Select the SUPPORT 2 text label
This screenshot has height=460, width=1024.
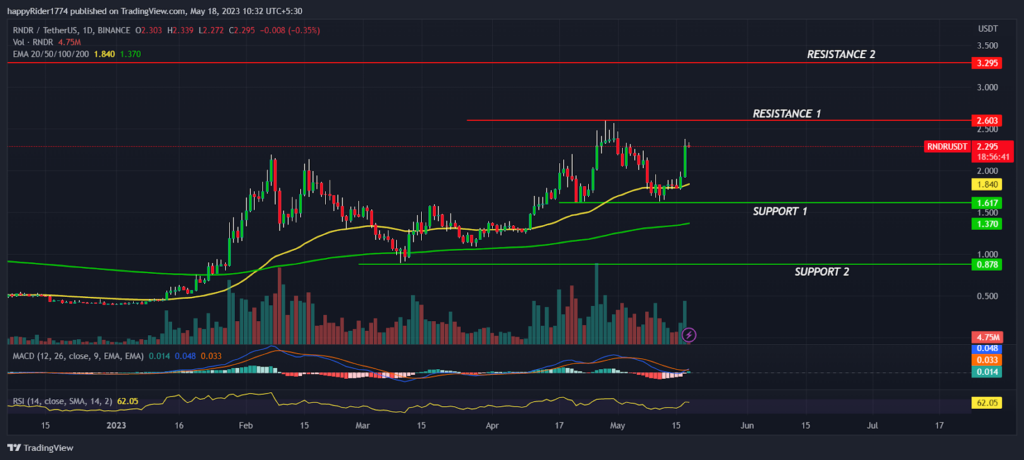click(822, 271)
